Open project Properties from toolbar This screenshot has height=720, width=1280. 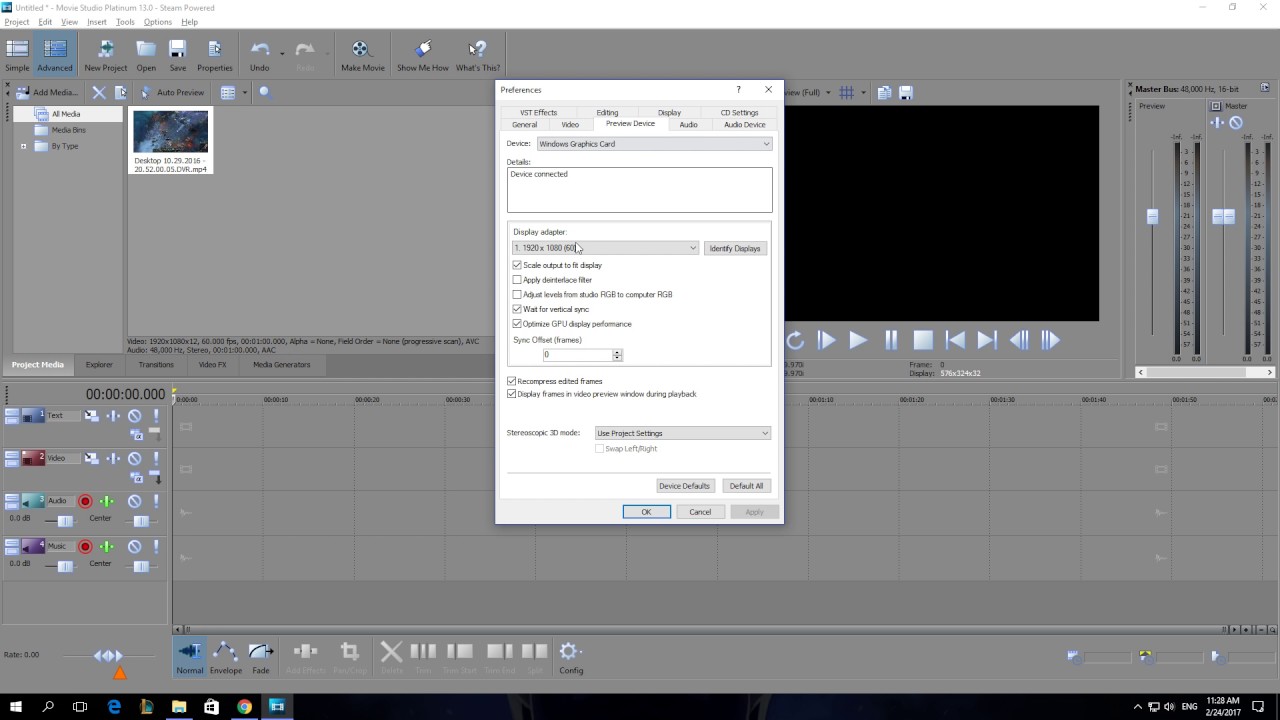214,56
